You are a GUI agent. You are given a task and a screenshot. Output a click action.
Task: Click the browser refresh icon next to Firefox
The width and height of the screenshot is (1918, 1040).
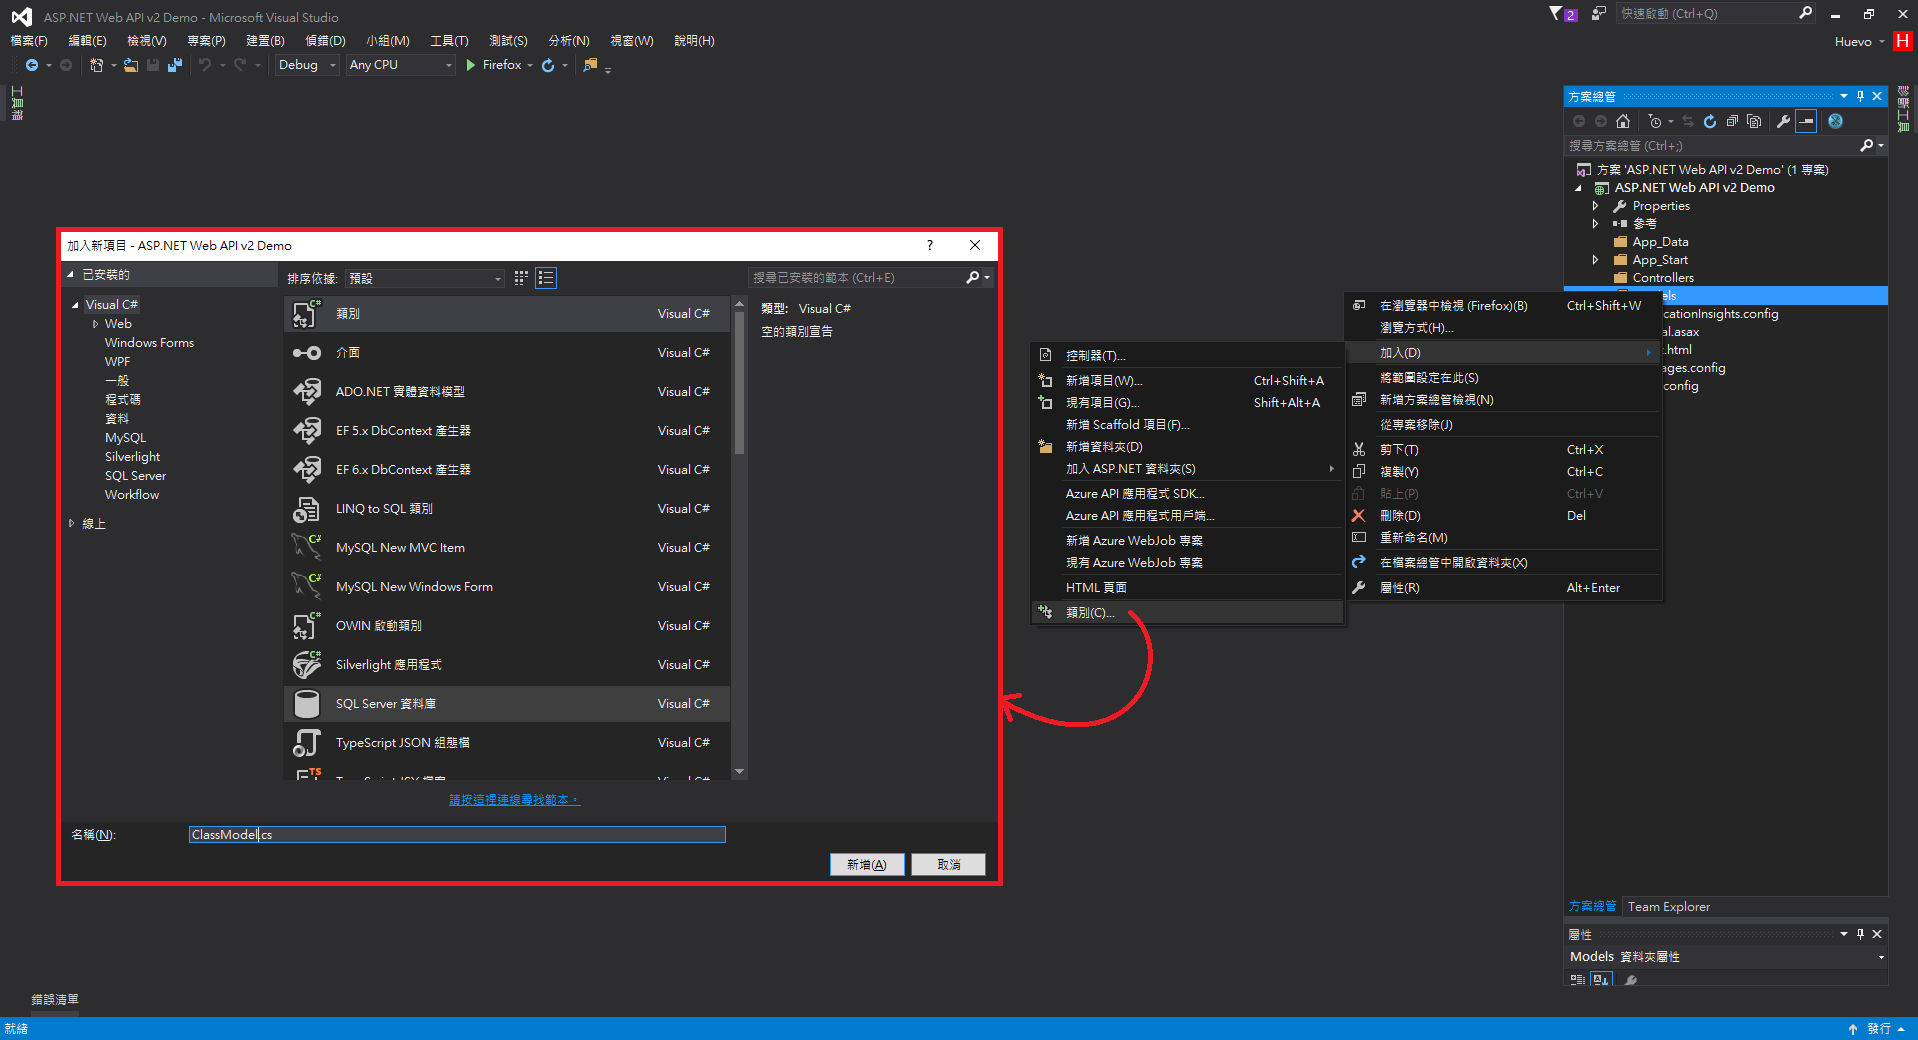(x=548, y=65)
